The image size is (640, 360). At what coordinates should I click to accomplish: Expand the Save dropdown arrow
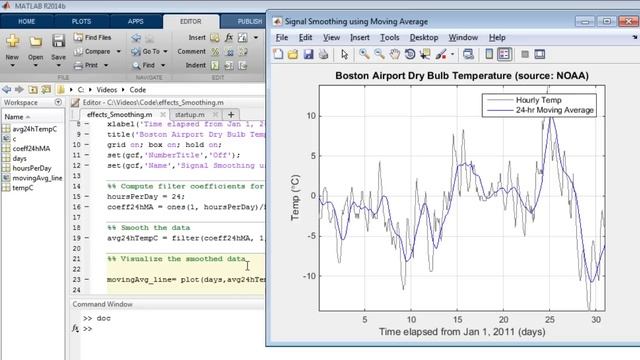click(58, 66)
